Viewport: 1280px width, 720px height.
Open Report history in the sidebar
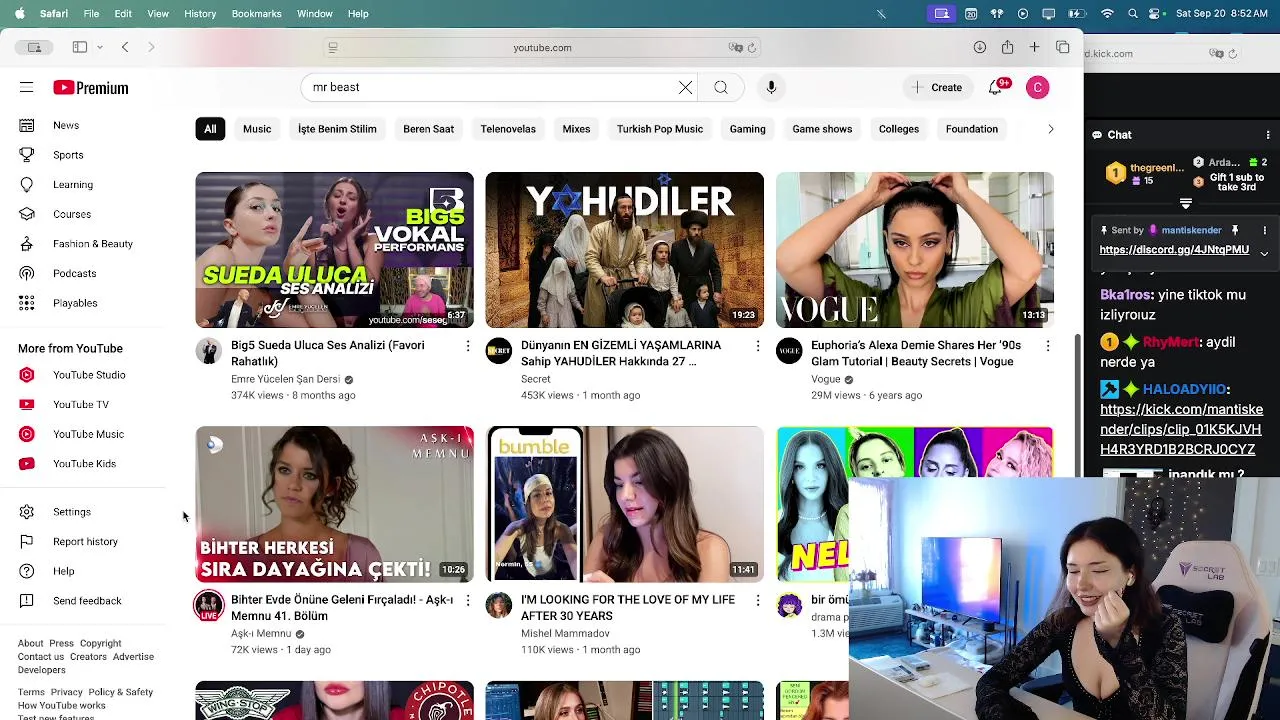[85, 542]
